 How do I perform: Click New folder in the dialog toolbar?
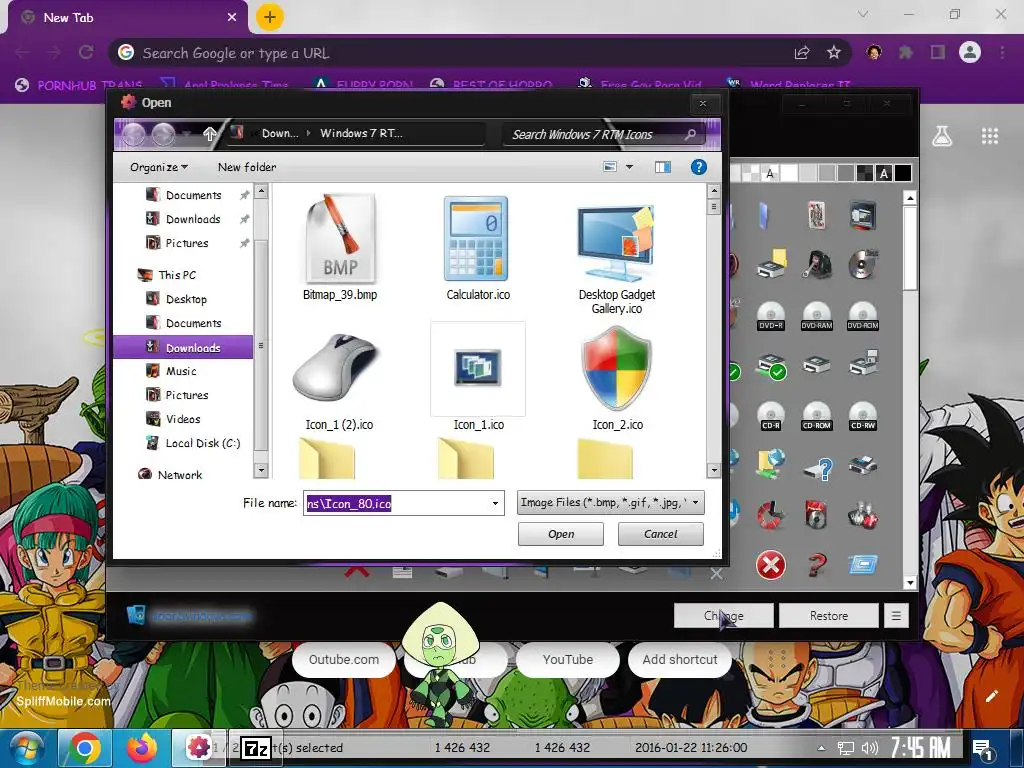[247, 167]
